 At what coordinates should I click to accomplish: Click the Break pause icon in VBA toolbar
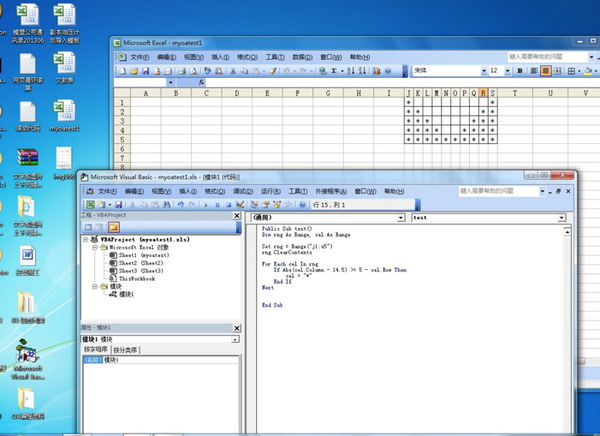(217, 205)
